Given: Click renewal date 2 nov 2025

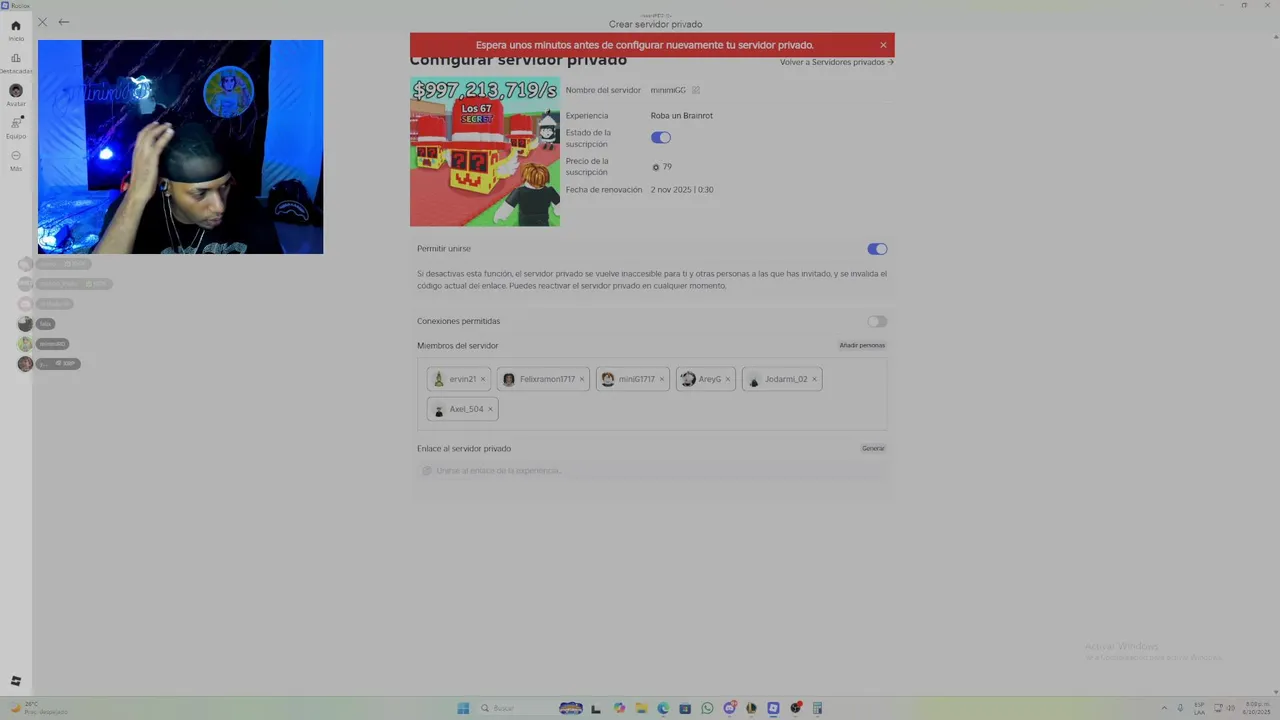Looking at the screenshot, I should [x=682, y=190].
